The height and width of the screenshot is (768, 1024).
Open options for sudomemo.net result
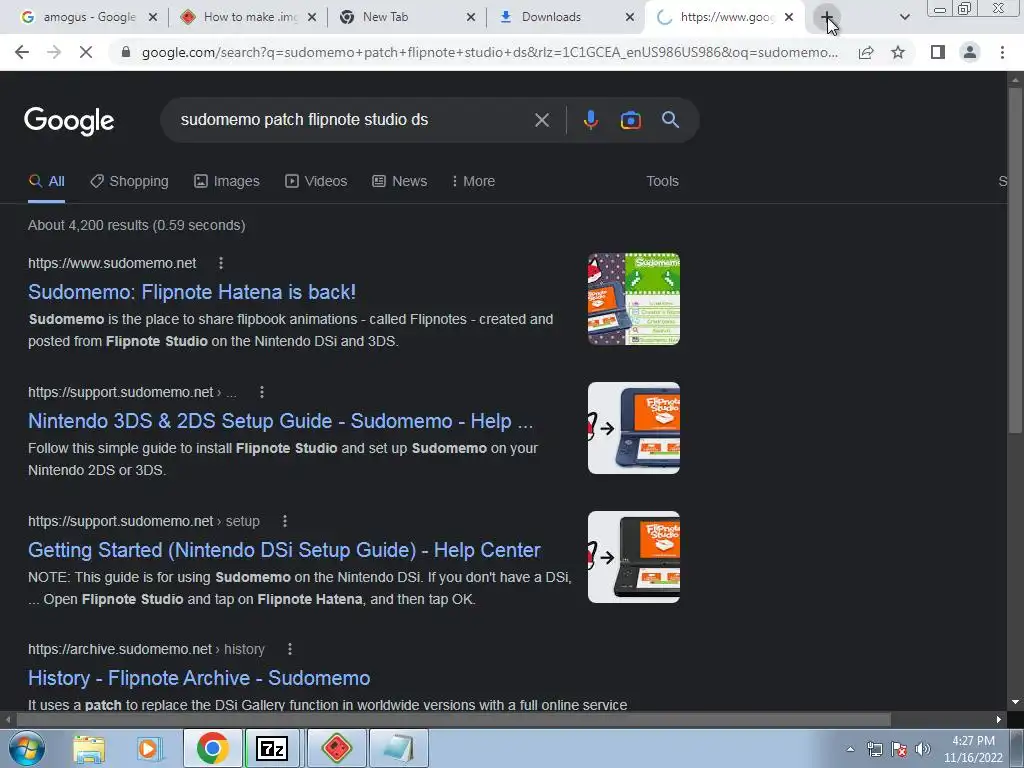221,263
